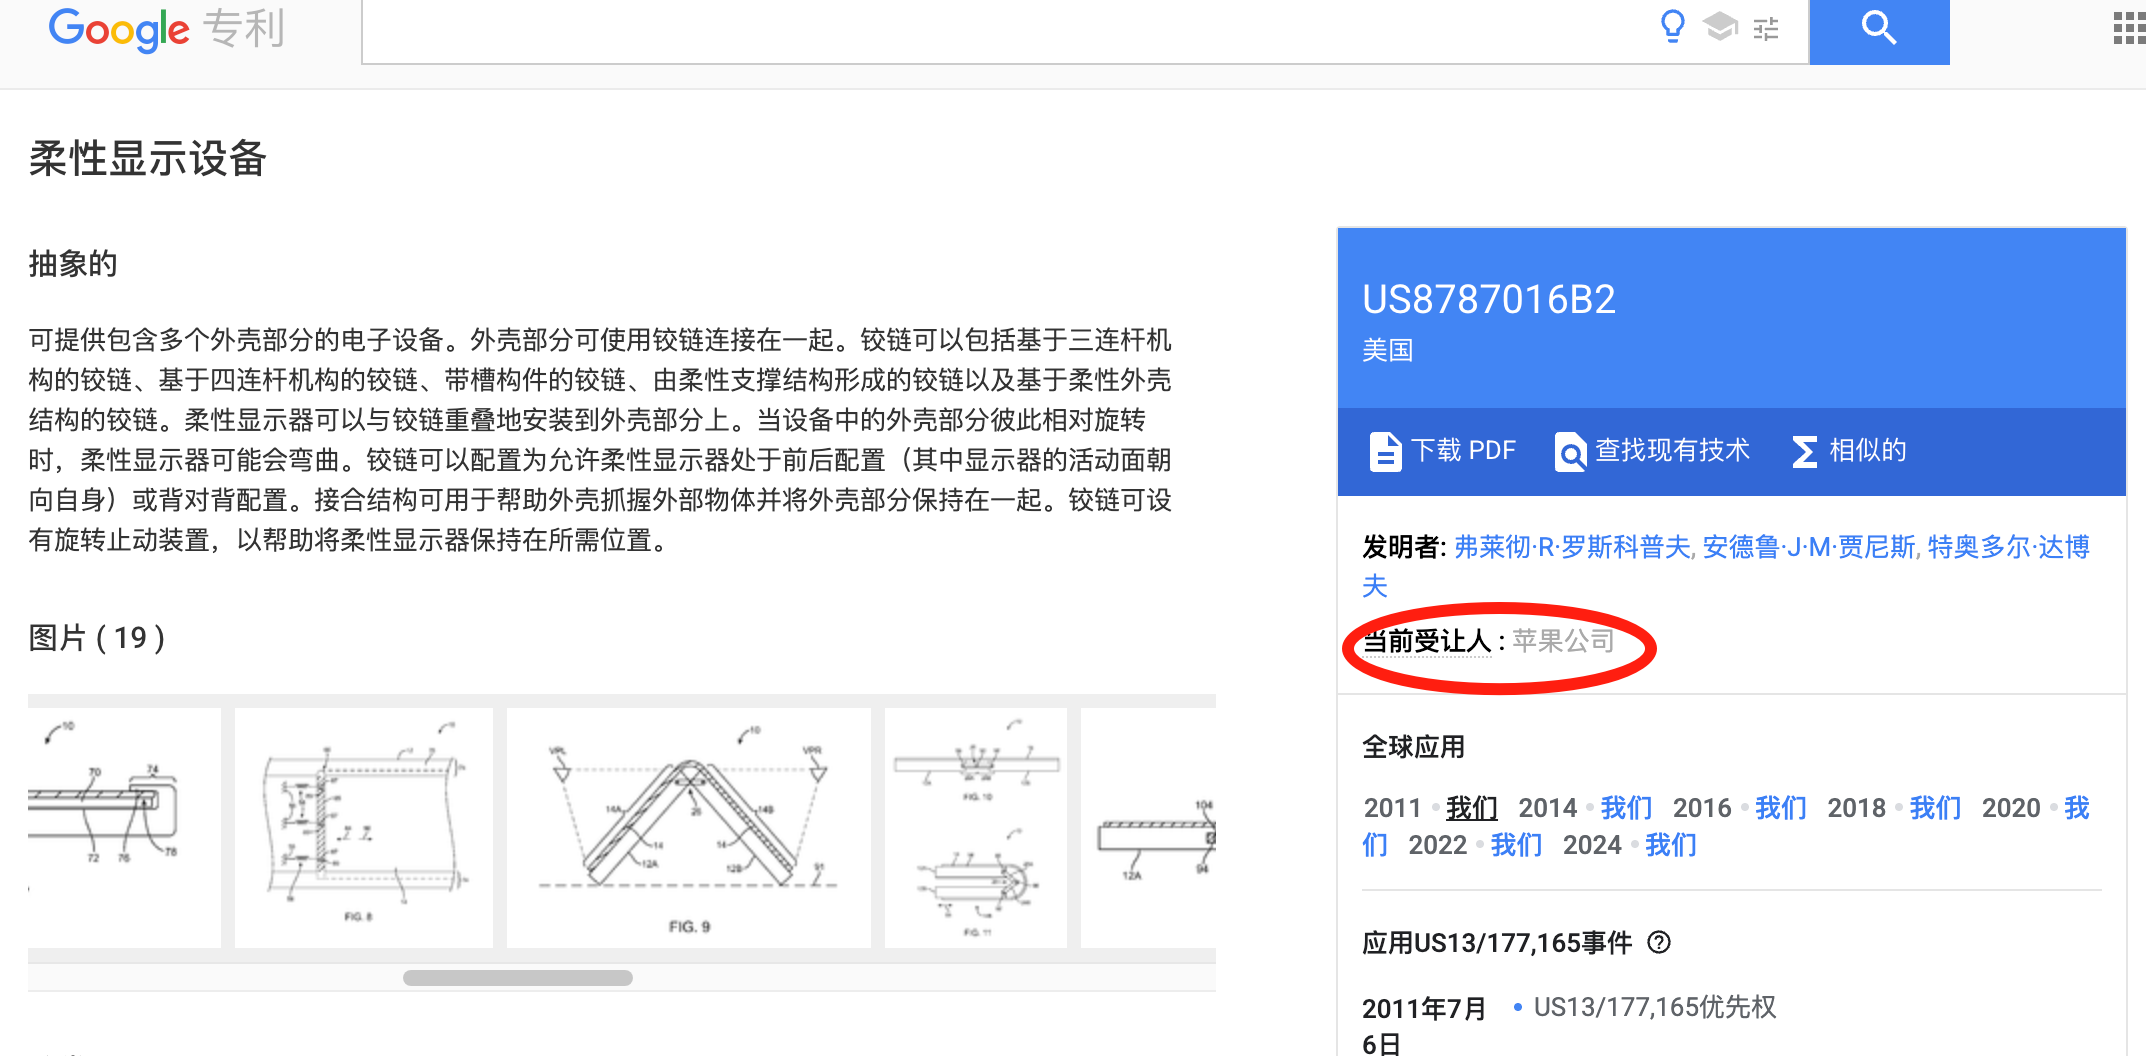Open the FIG. 9 folded display thumbnail

(688, 827)
